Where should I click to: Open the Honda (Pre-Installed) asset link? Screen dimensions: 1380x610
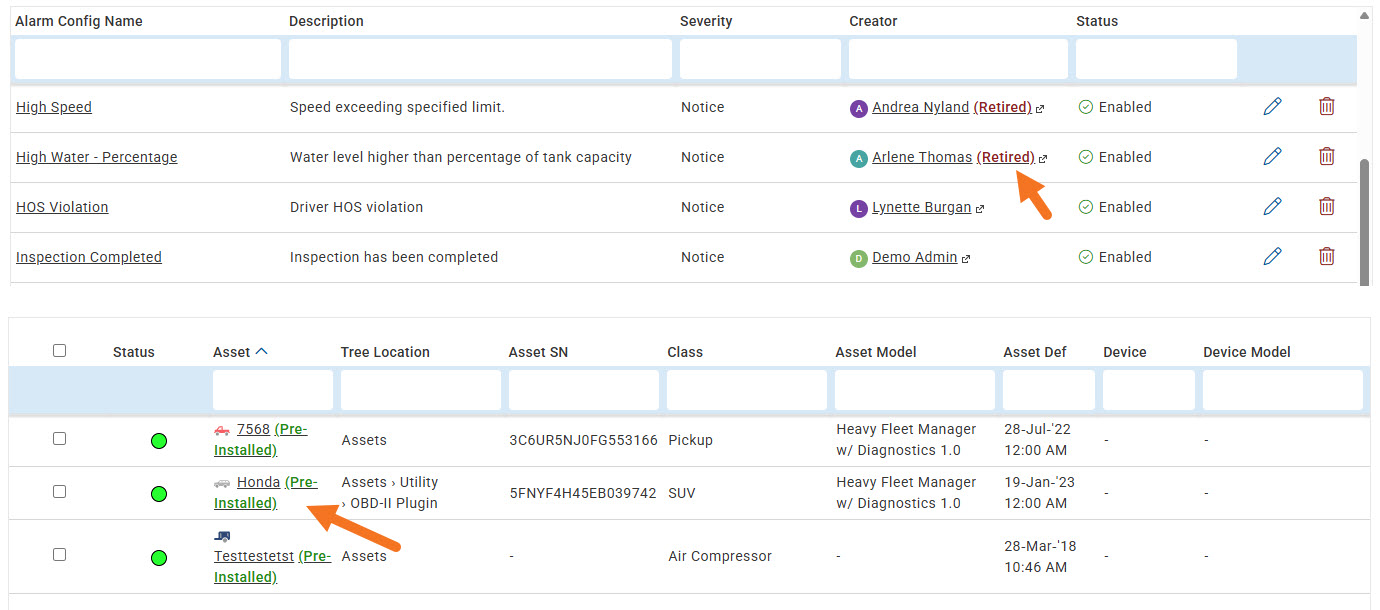[x=266, y=492]
